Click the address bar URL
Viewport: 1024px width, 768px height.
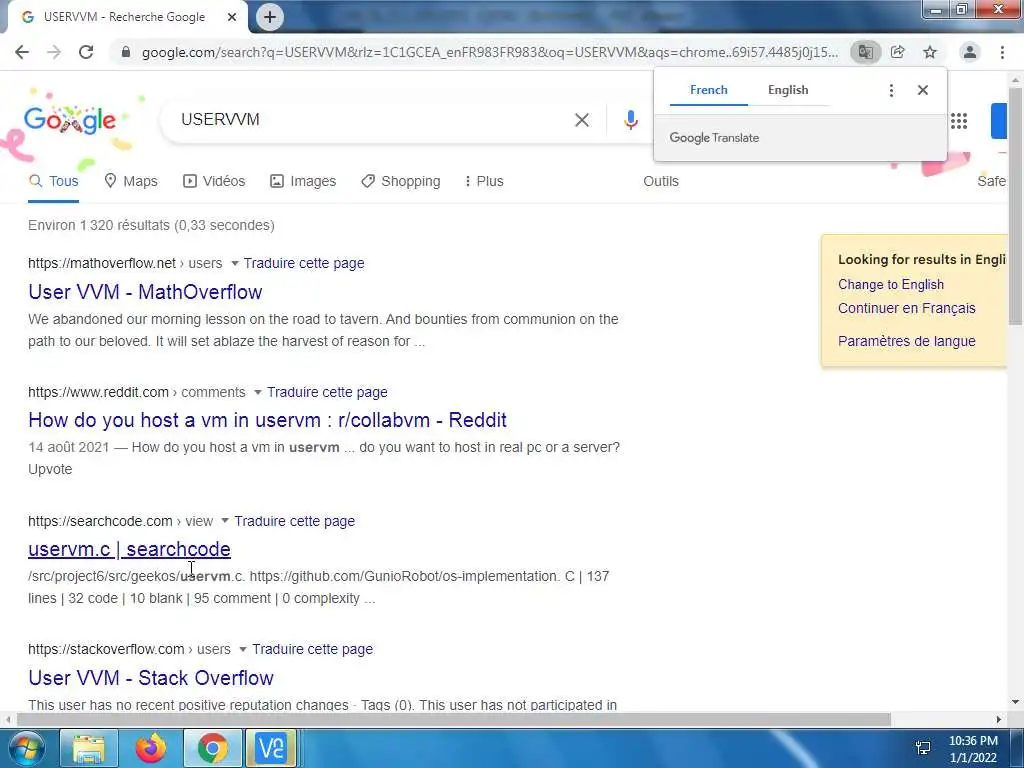pyautogui.click(x=490, y=52)
